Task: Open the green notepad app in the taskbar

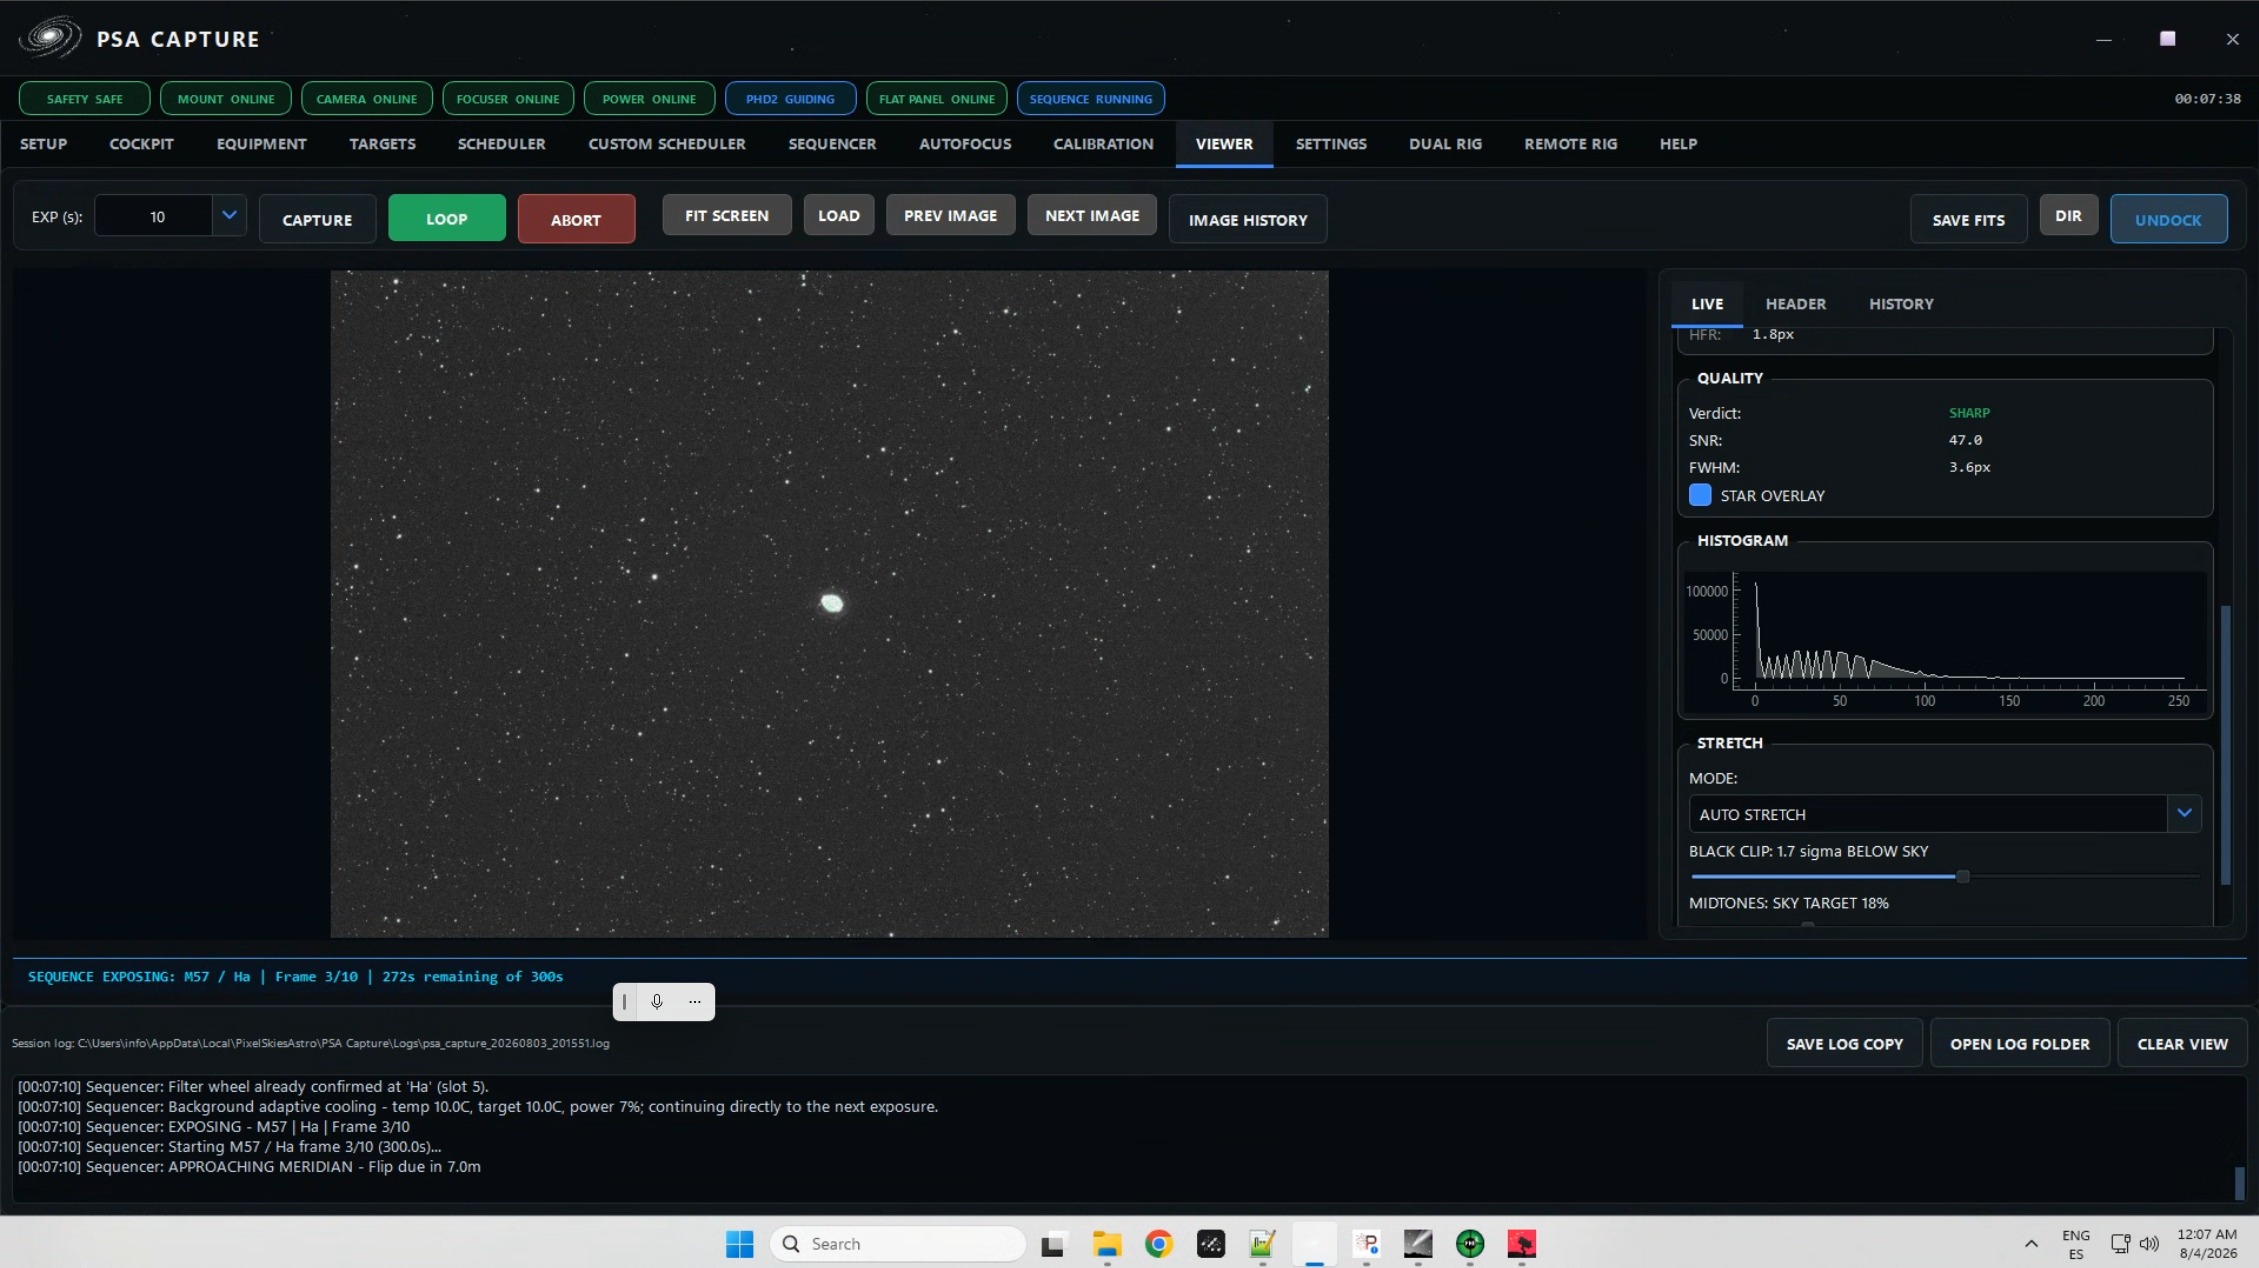Action: [1263, 1244]
